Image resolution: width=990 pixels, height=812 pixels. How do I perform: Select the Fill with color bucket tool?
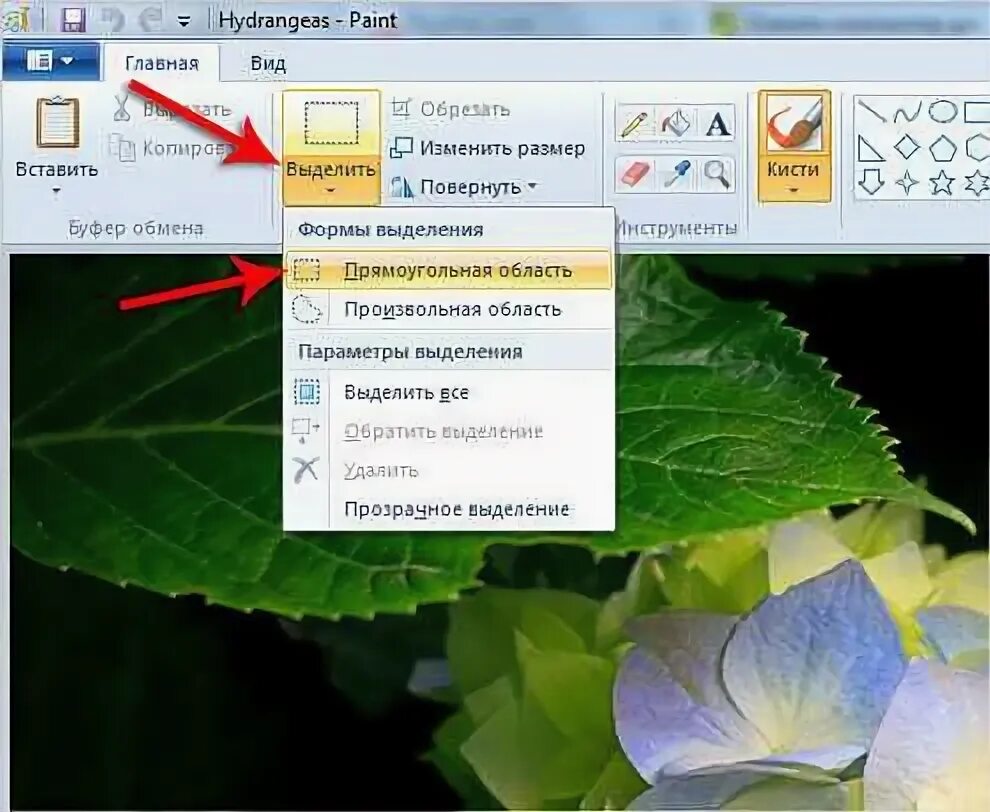tap(676, 123)
